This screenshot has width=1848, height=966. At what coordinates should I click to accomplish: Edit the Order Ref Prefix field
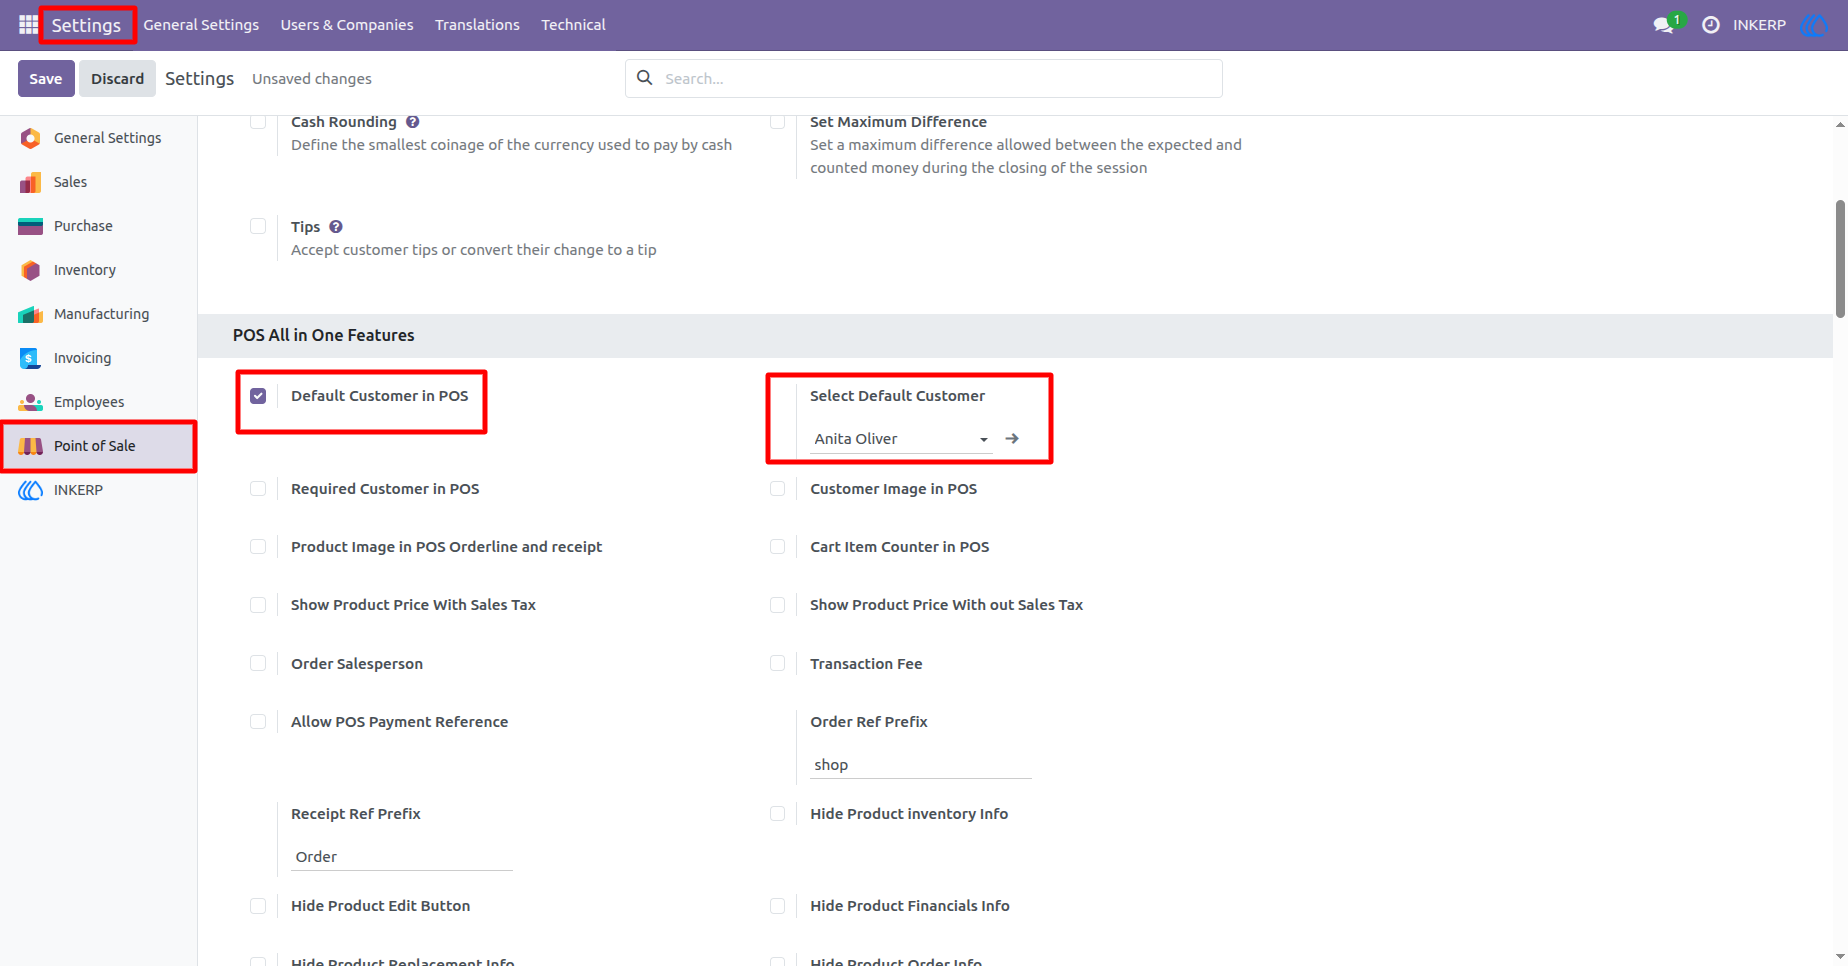(920, 765)
